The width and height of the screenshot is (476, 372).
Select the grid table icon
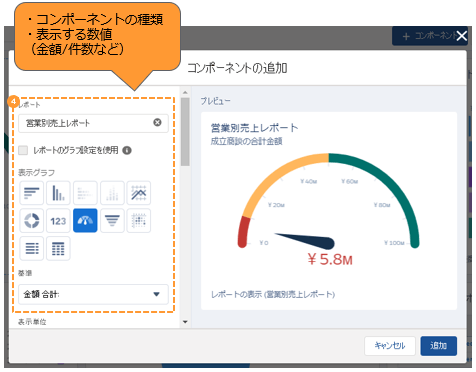pyautogui.click(x=58, y=248)
